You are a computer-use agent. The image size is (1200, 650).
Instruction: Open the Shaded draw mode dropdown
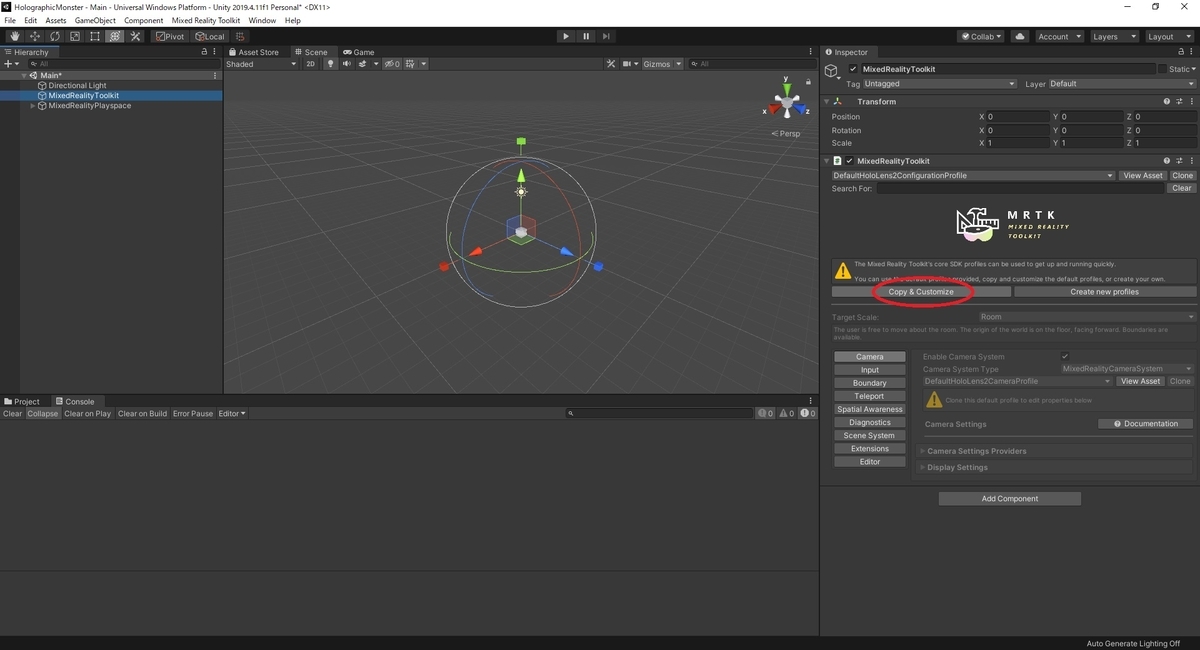pyautogui.click(x=262, y=64)
